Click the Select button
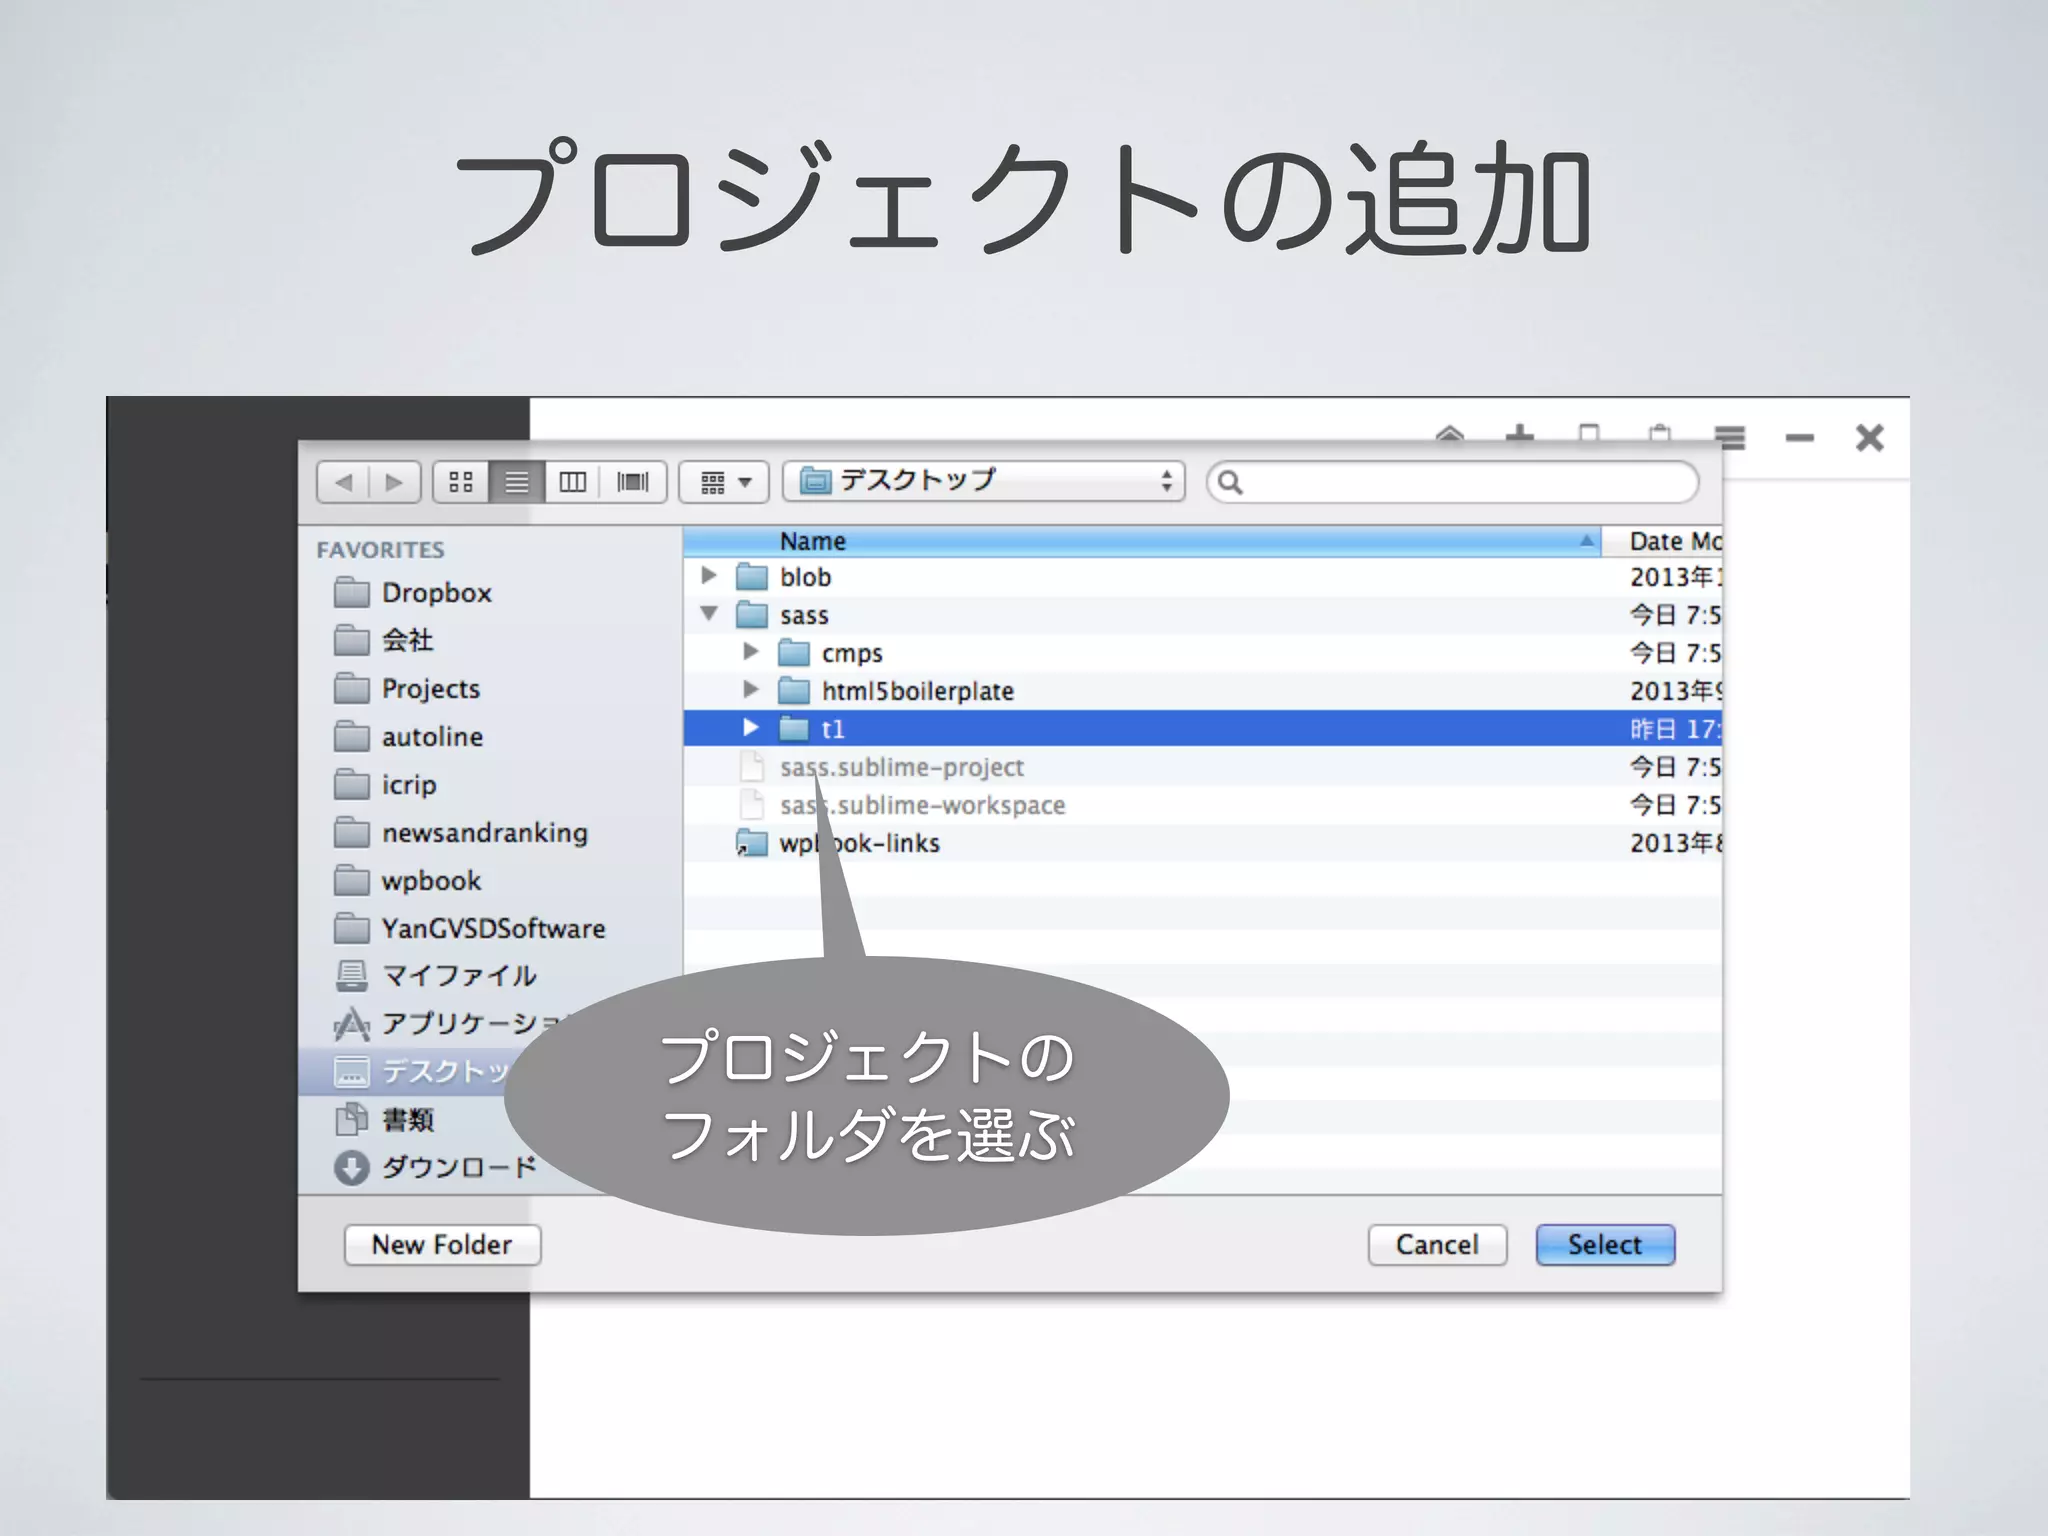This screenshot has height=1536, width=2048. coord(1604,1245)
